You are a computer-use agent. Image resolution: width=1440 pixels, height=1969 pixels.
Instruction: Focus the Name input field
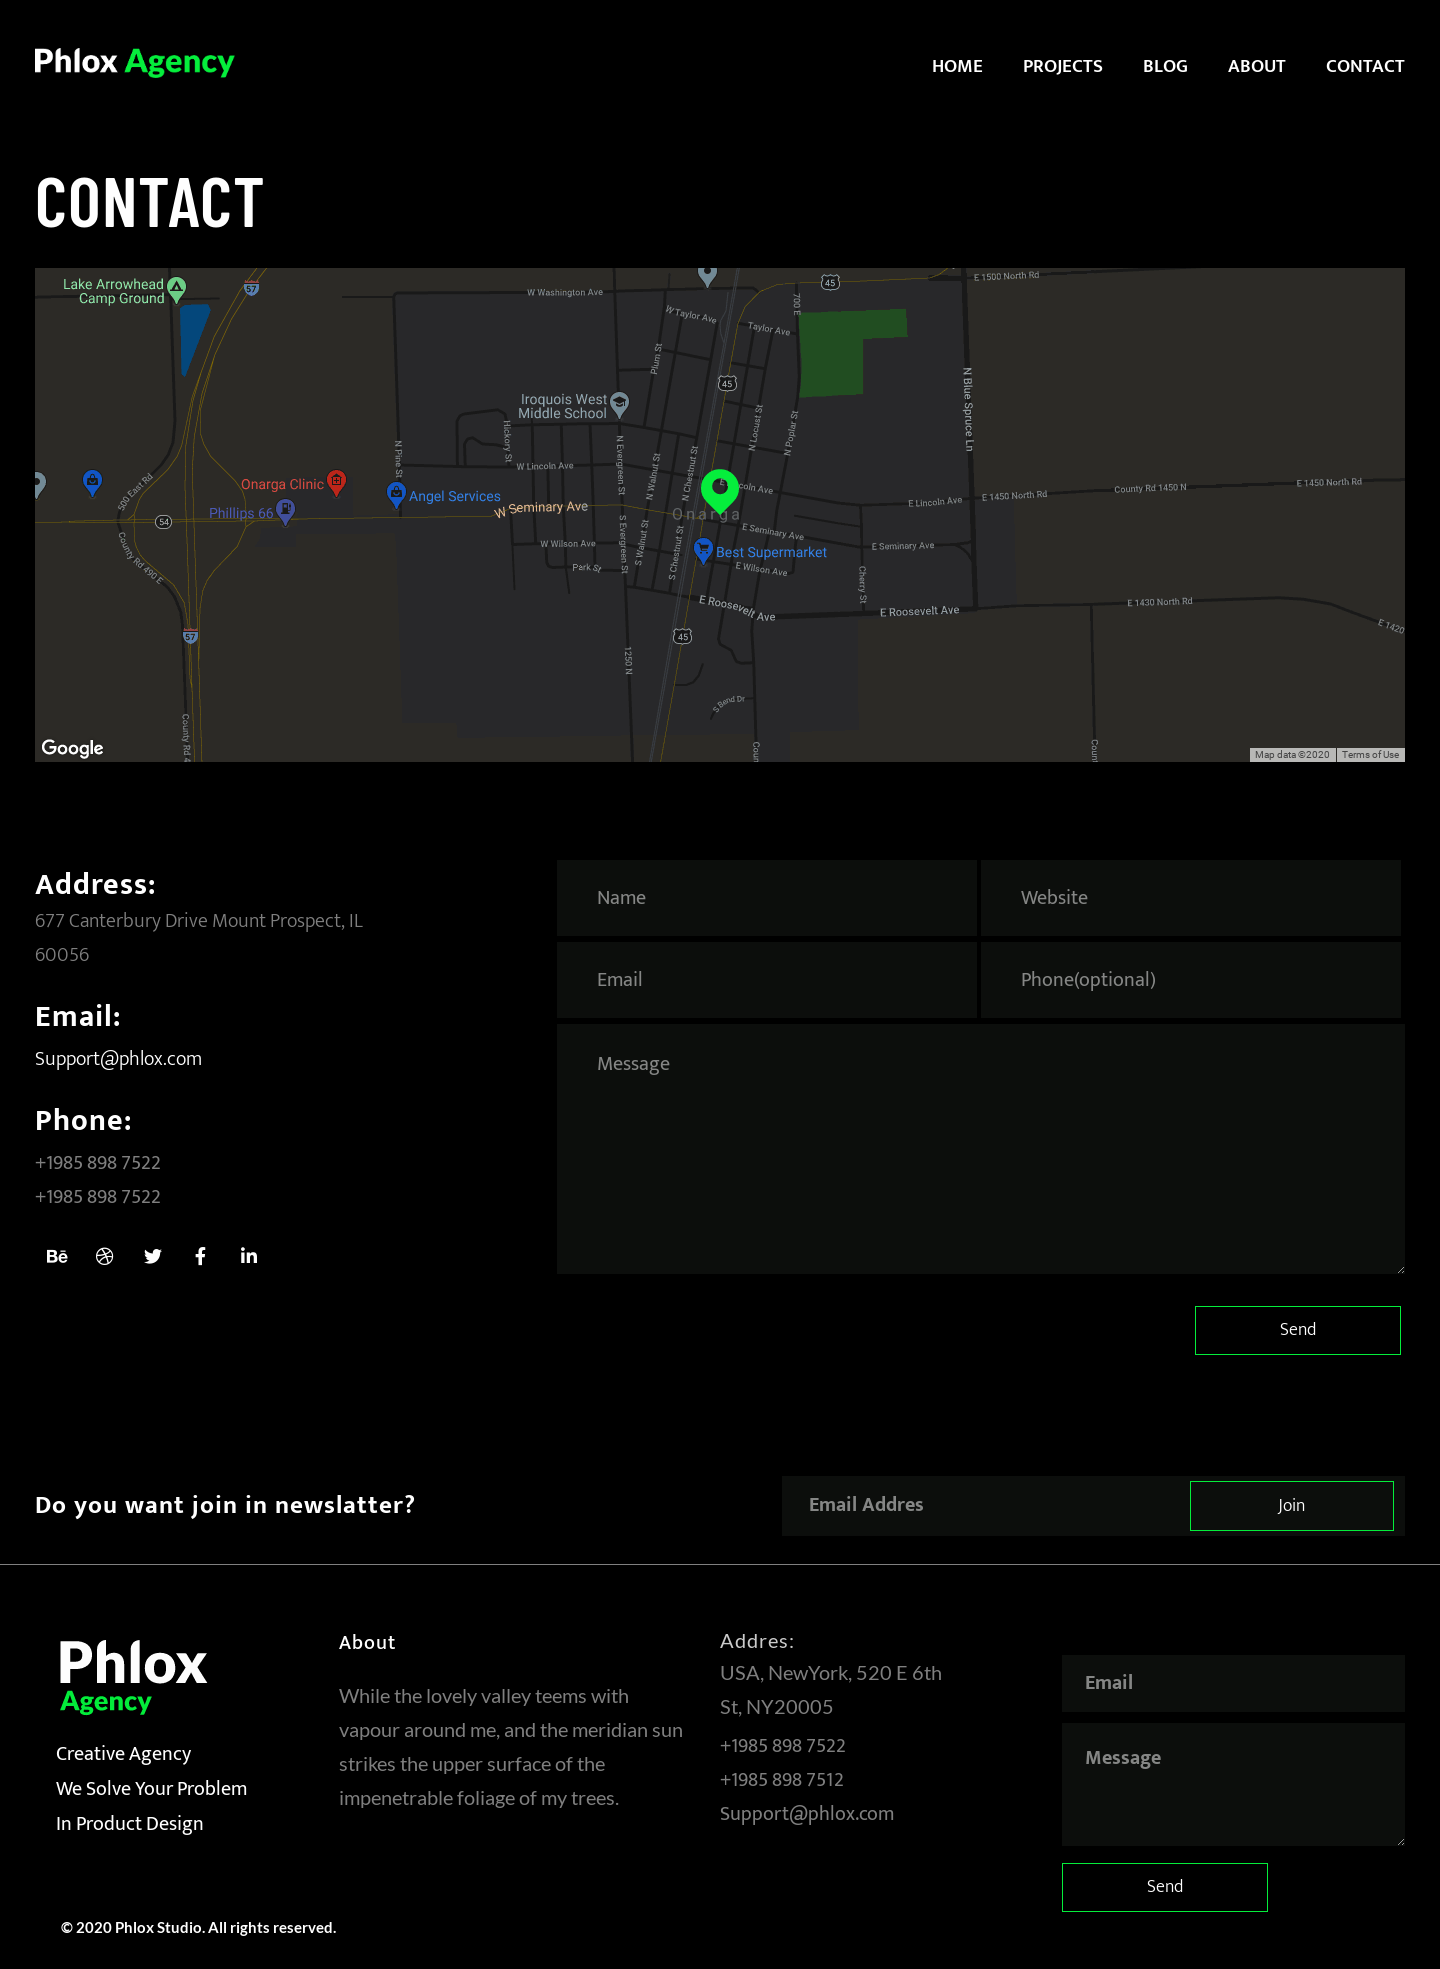tap(766, 898)
